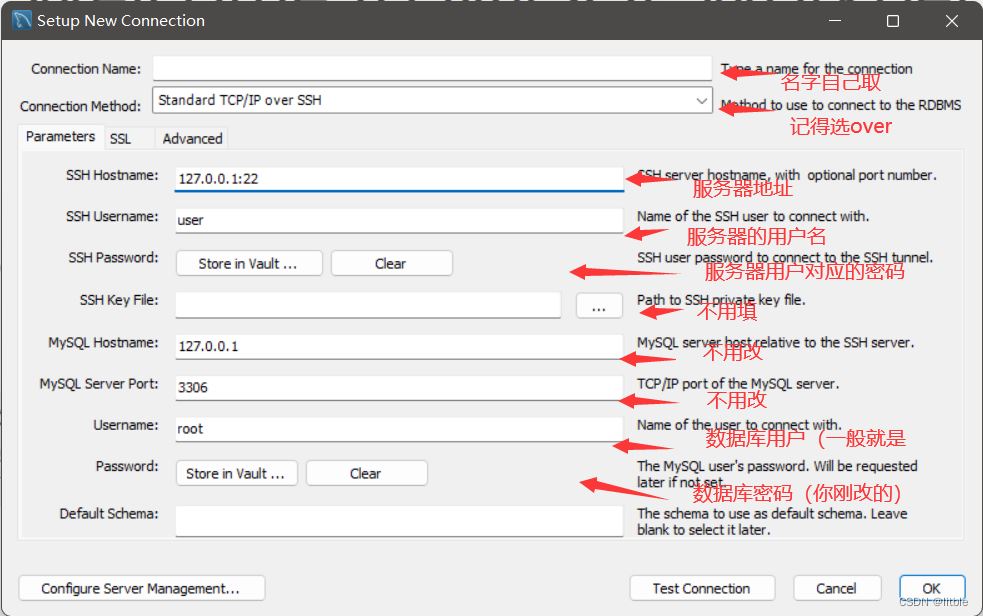Switch to the Advanced tab
The width and height of the screenshot is (983, 616).
pos(192,139)
